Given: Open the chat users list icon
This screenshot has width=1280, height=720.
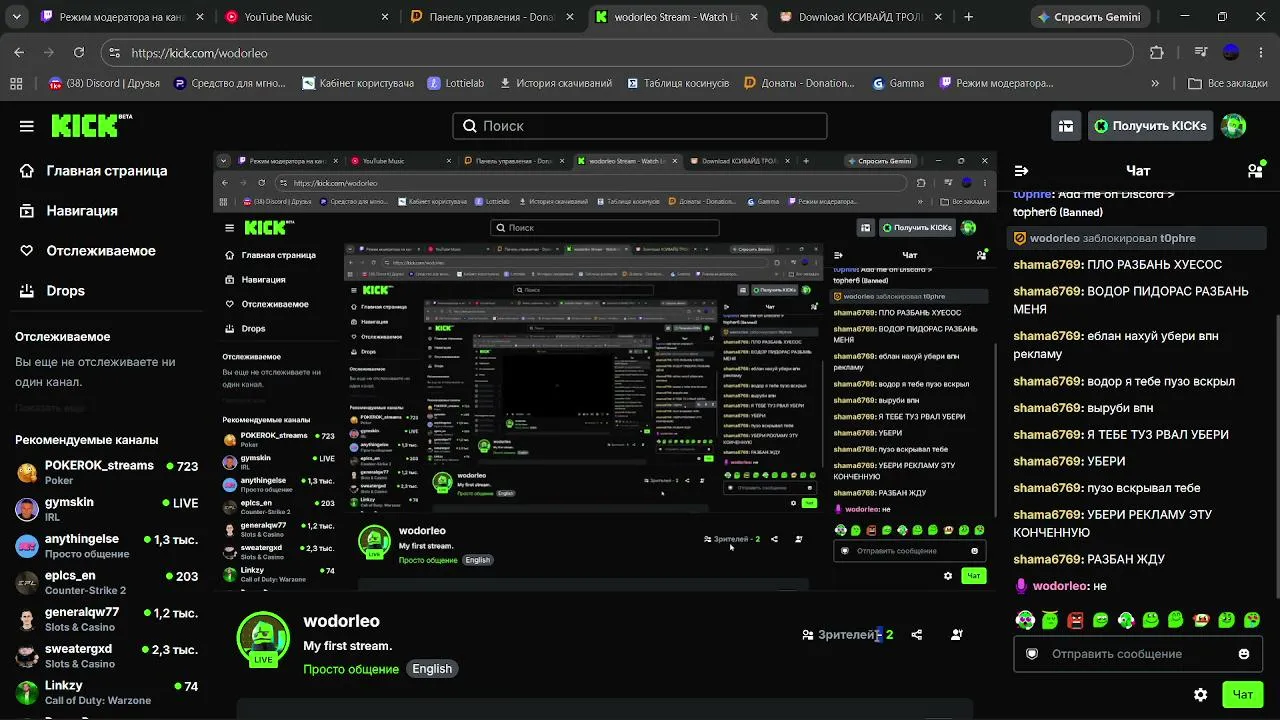Looking at the screenshot, I should 1256,171.
